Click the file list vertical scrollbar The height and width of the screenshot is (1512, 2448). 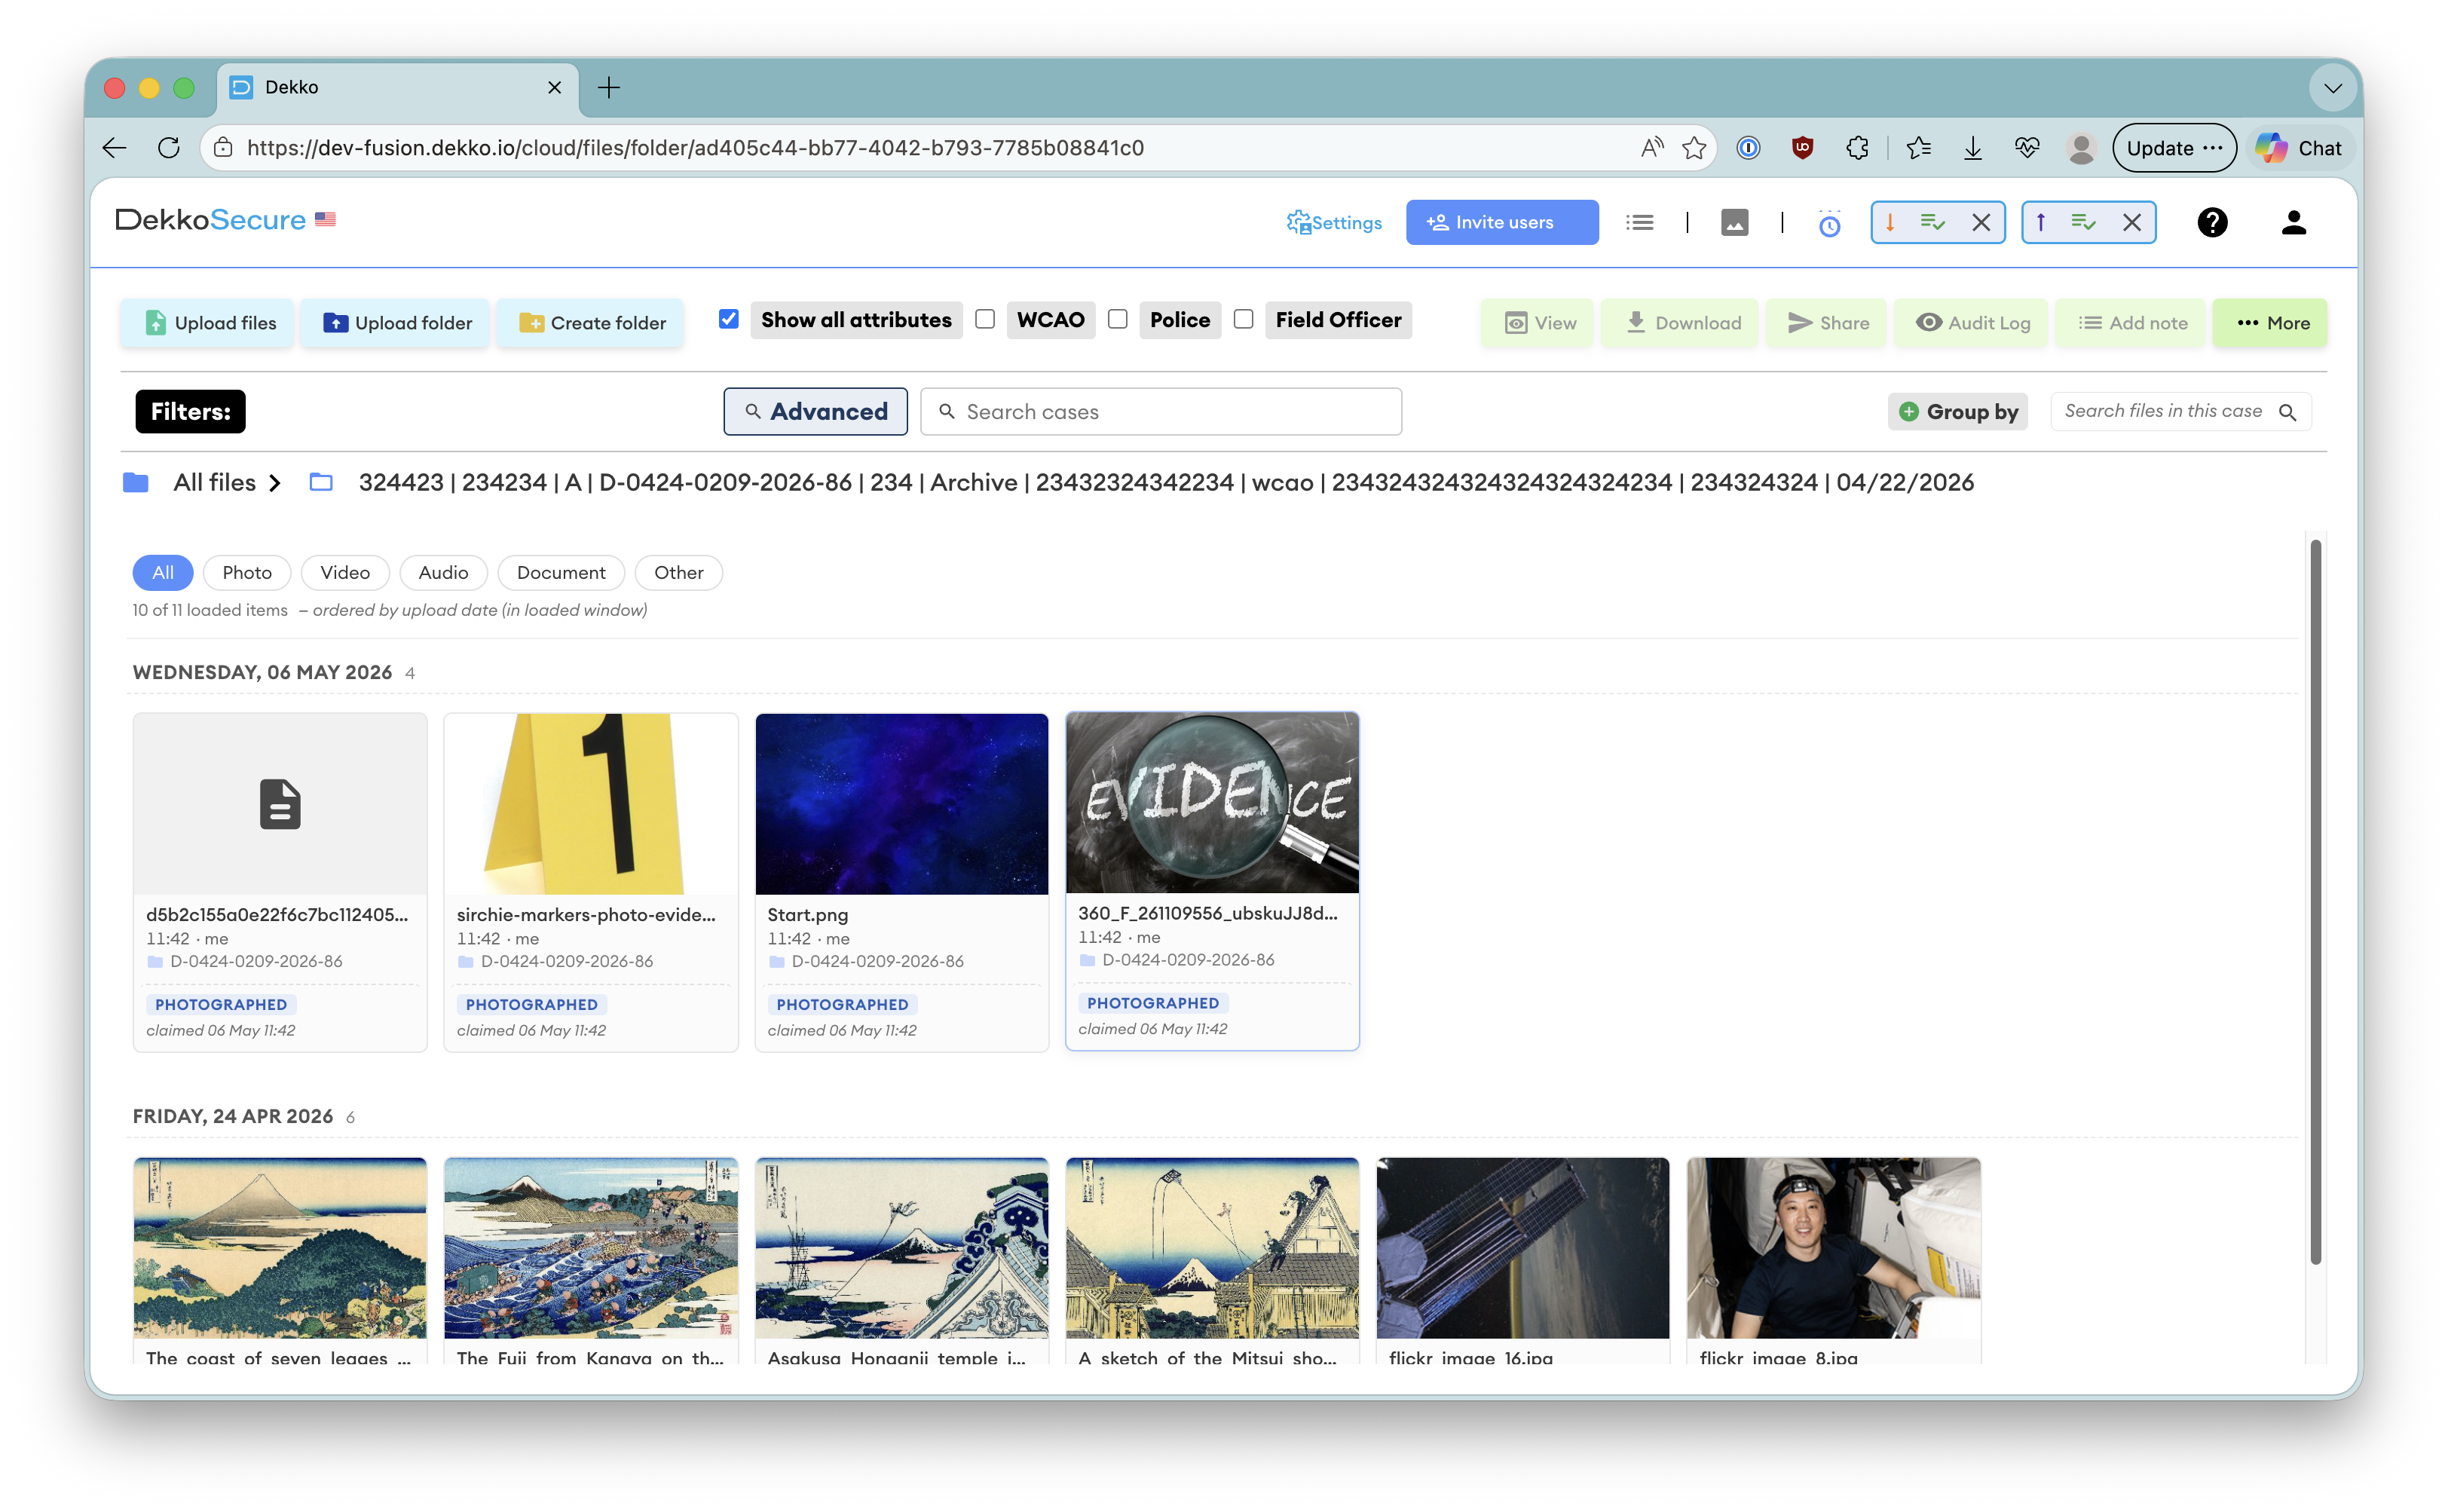[x=2315, y=901]
